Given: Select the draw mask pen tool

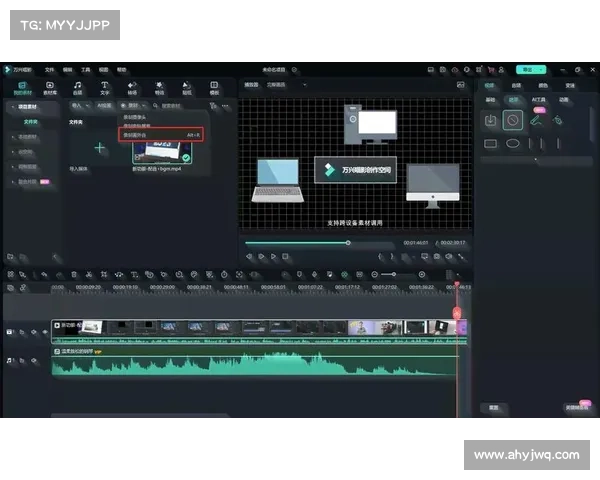Looking at the screenshot, I should tap(536, 121).
